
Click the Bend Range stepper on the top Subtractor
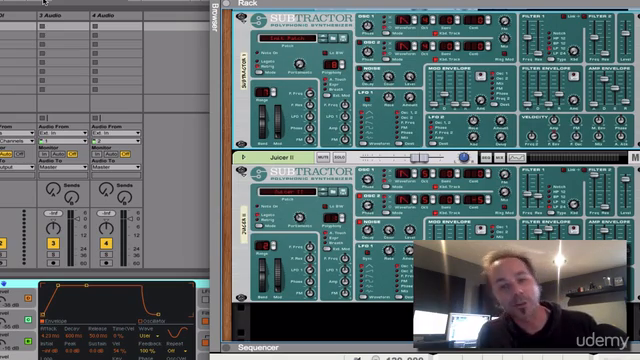(273, 92)
